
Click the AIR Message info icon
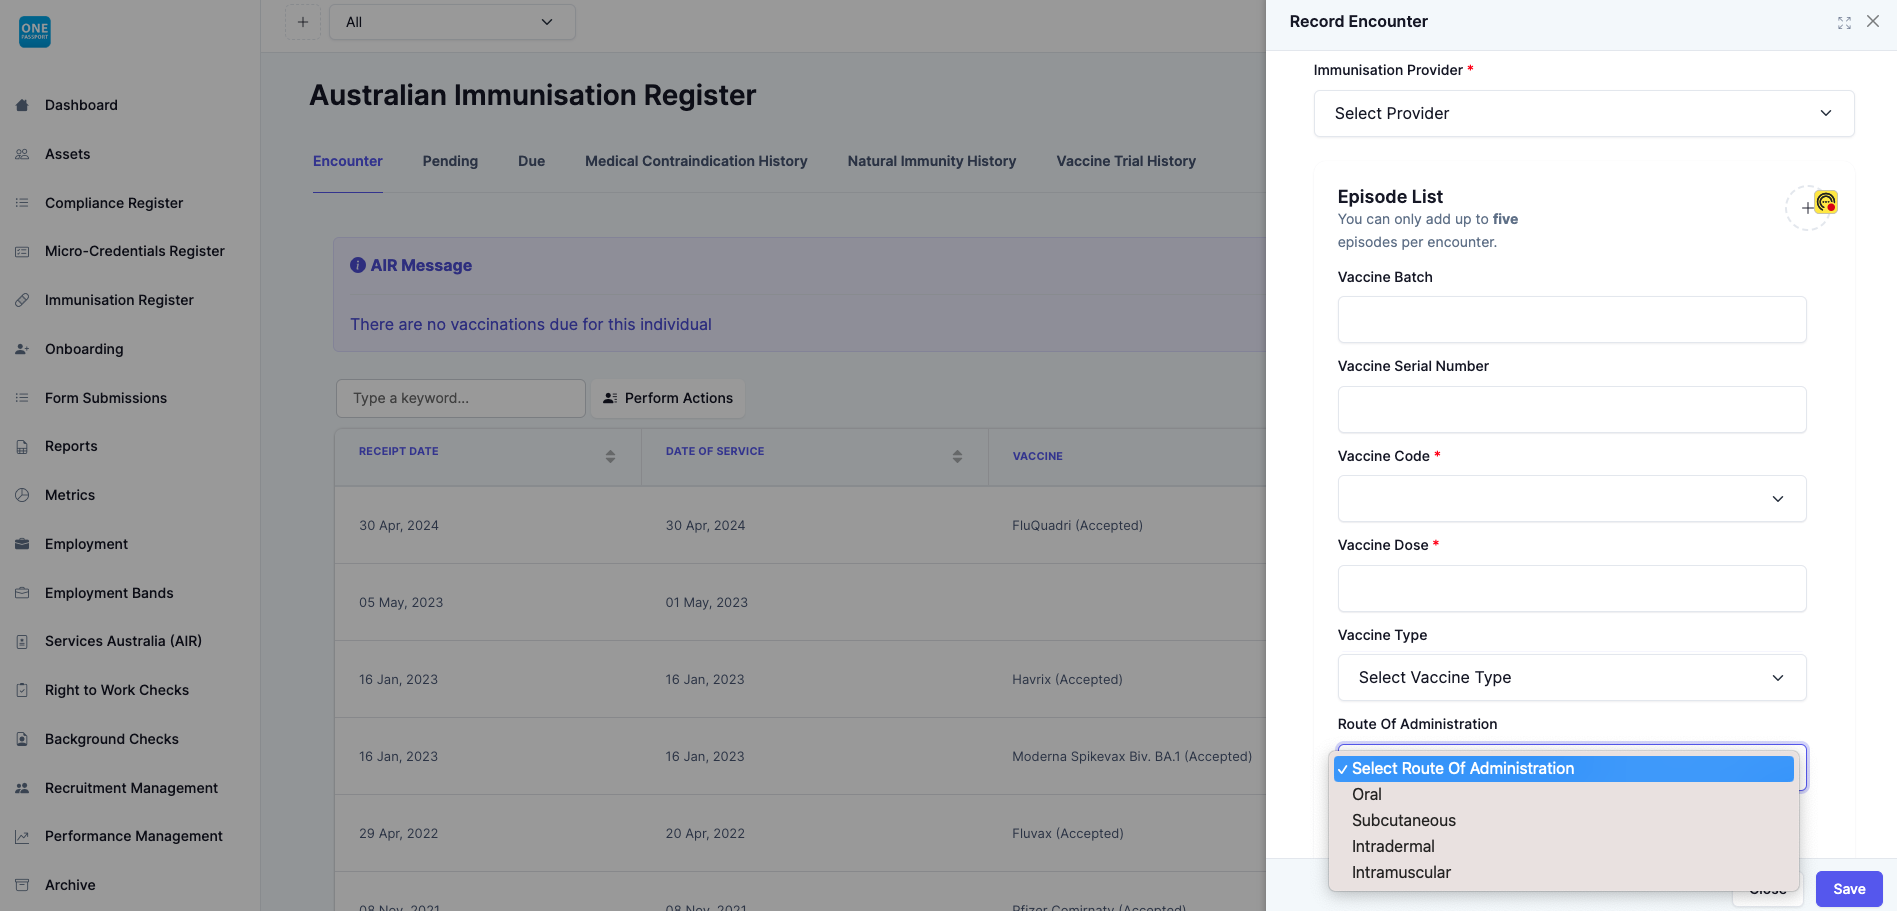point(358,265)
